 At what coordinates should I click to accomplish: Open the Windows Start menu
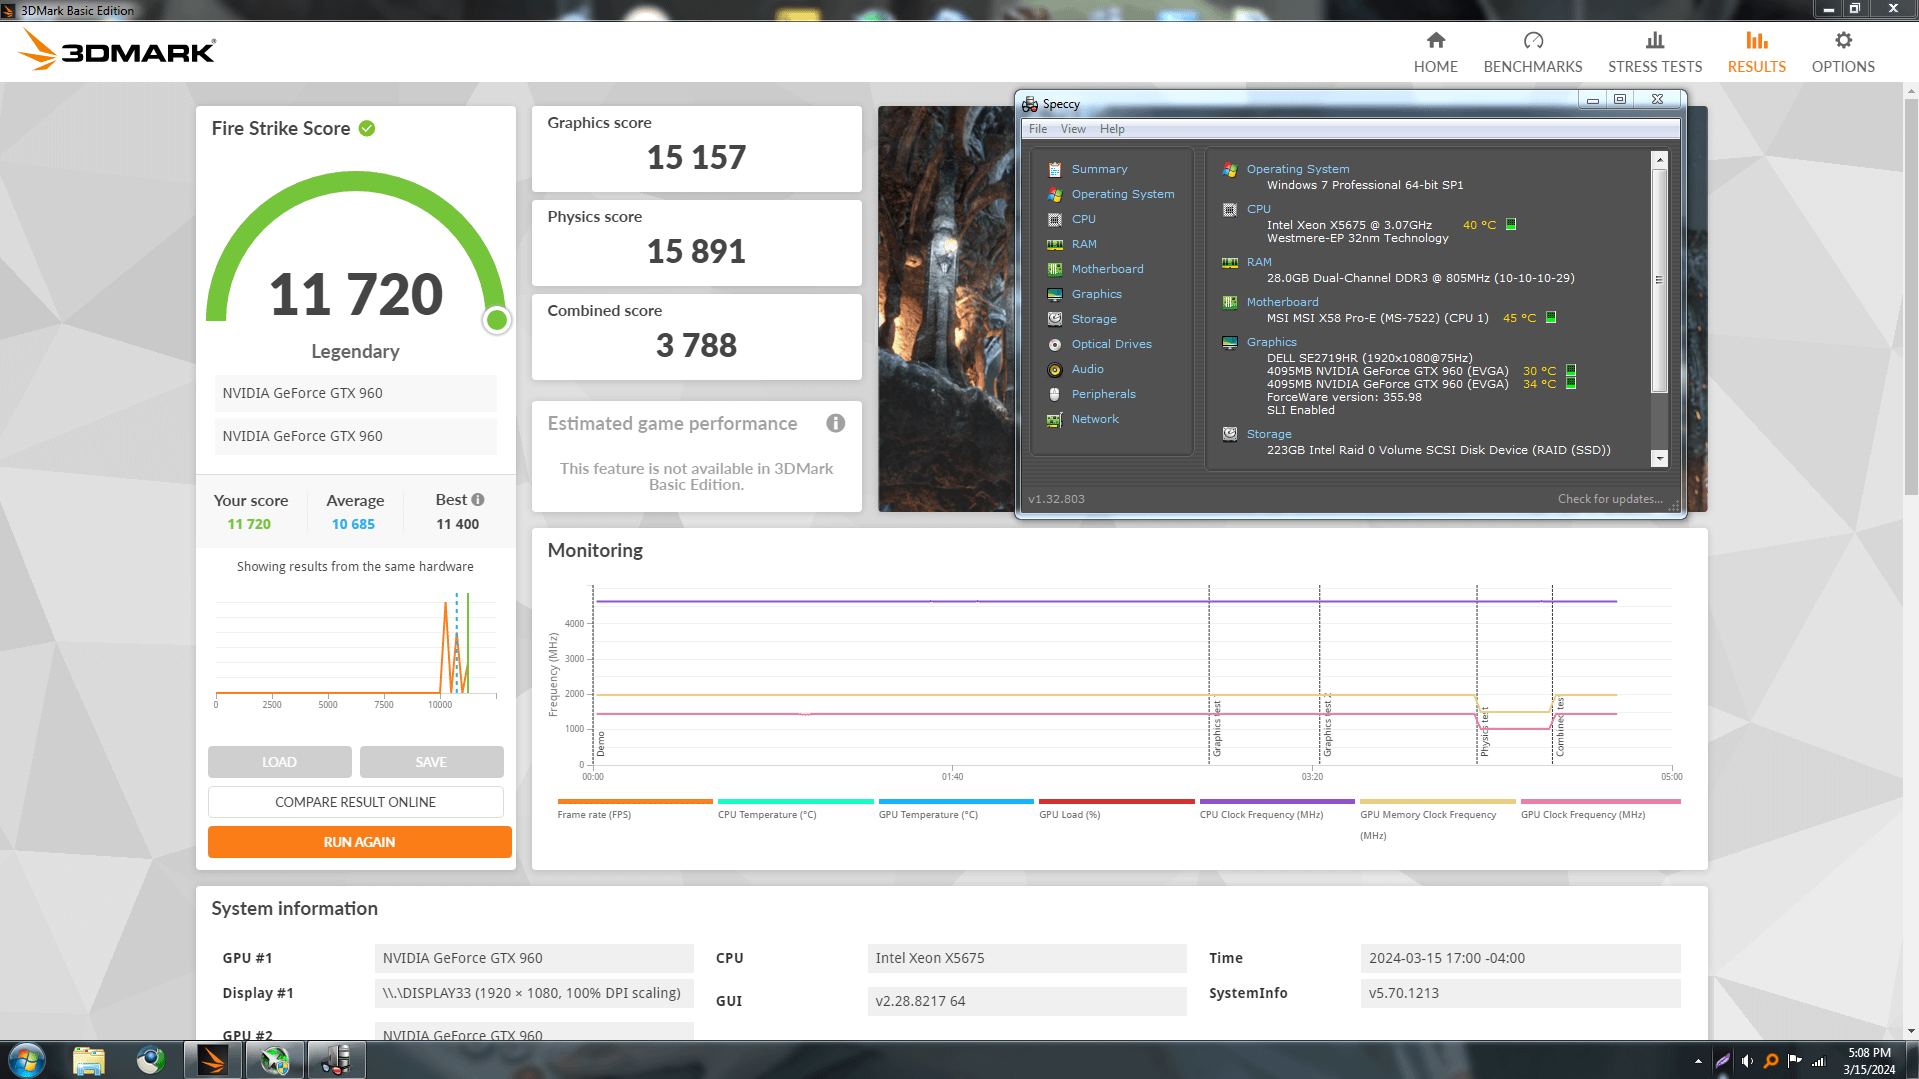(27, 1060)
